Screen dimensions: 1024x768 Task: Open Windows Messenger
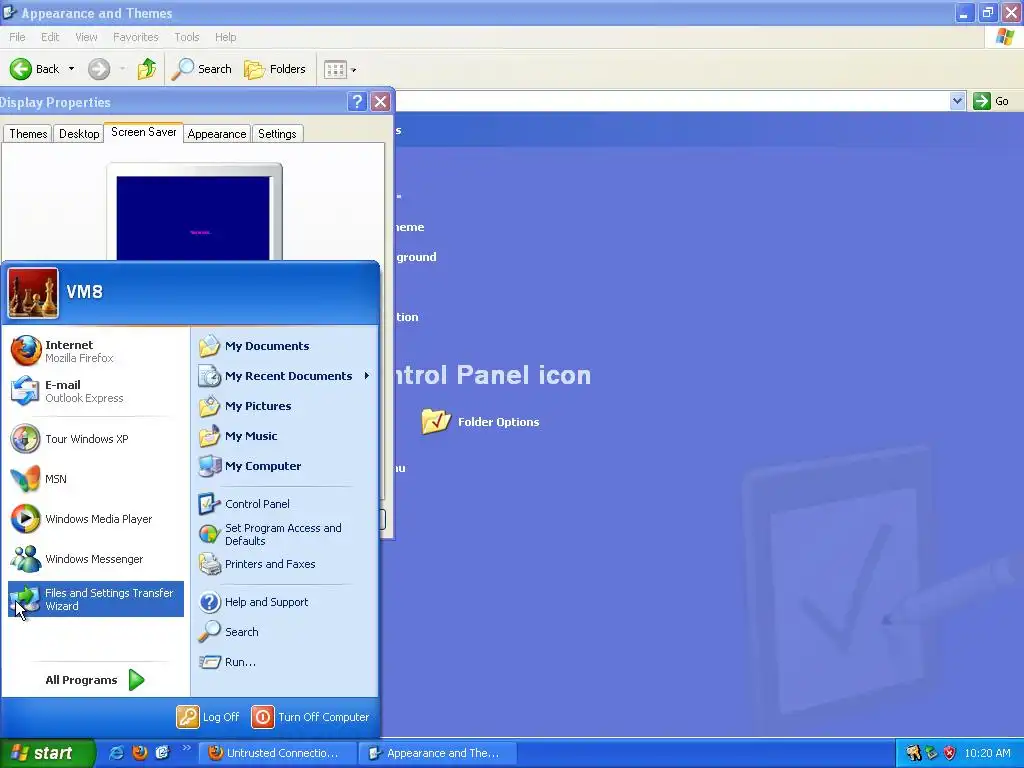[95, 559]
